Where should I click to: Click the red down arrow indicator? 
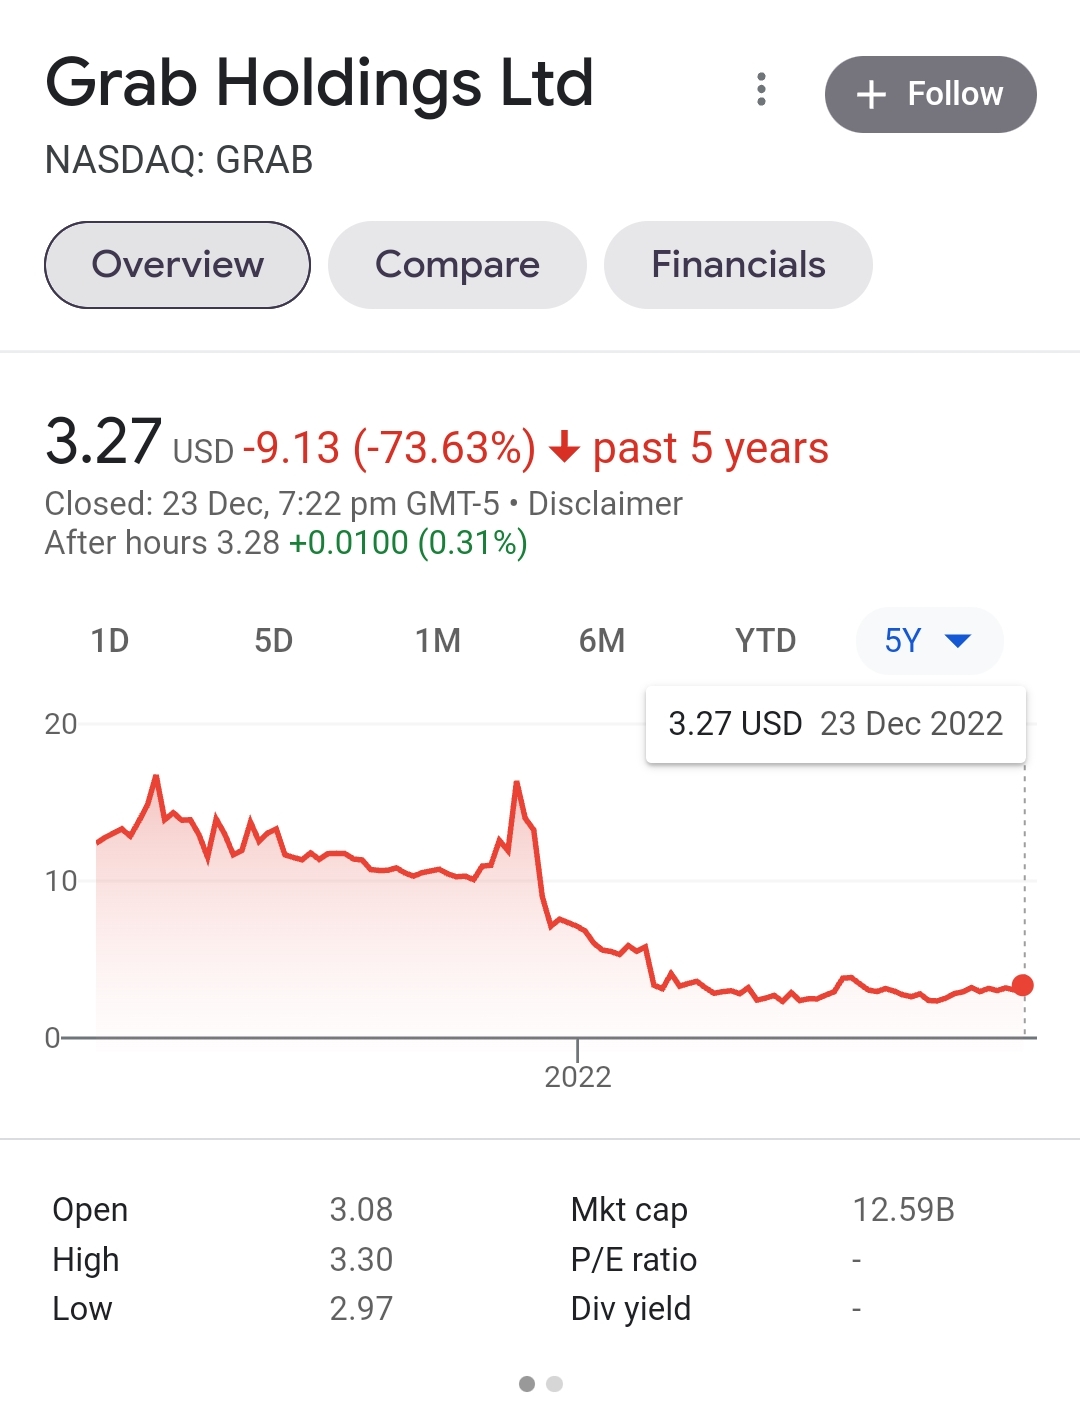tap(565, 447)
